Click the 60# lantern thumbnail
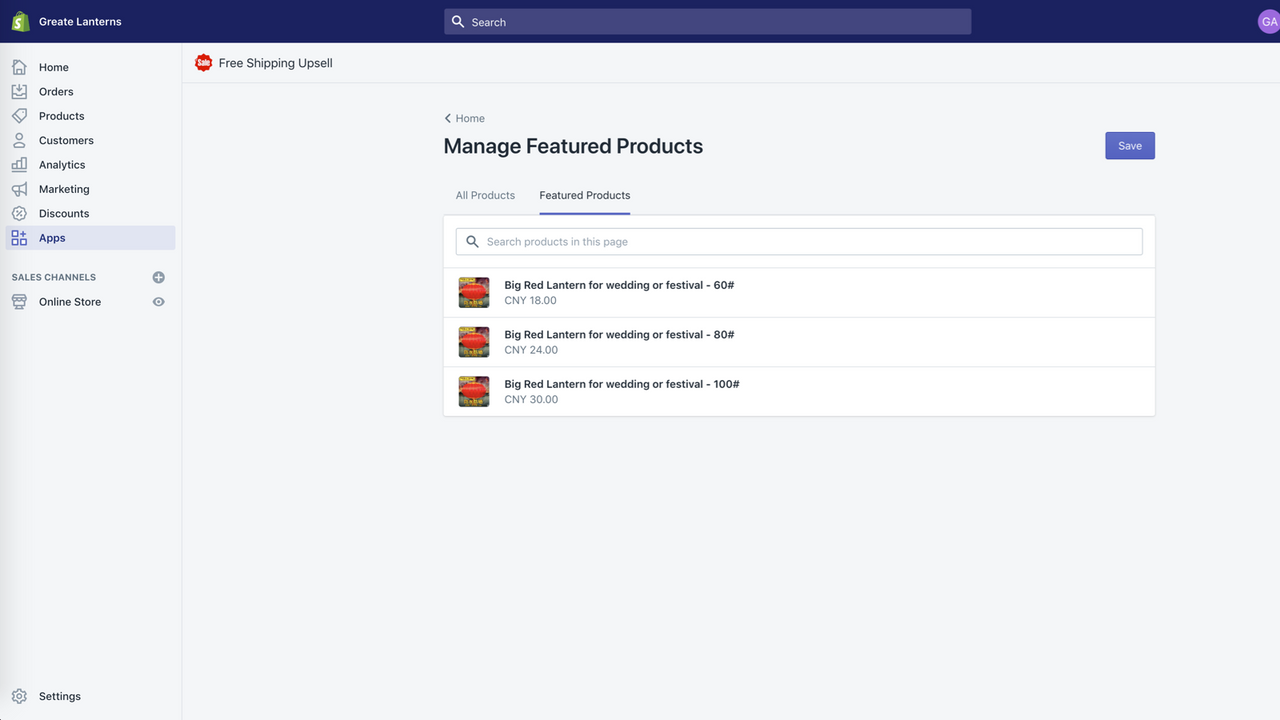 pos(474,293)
